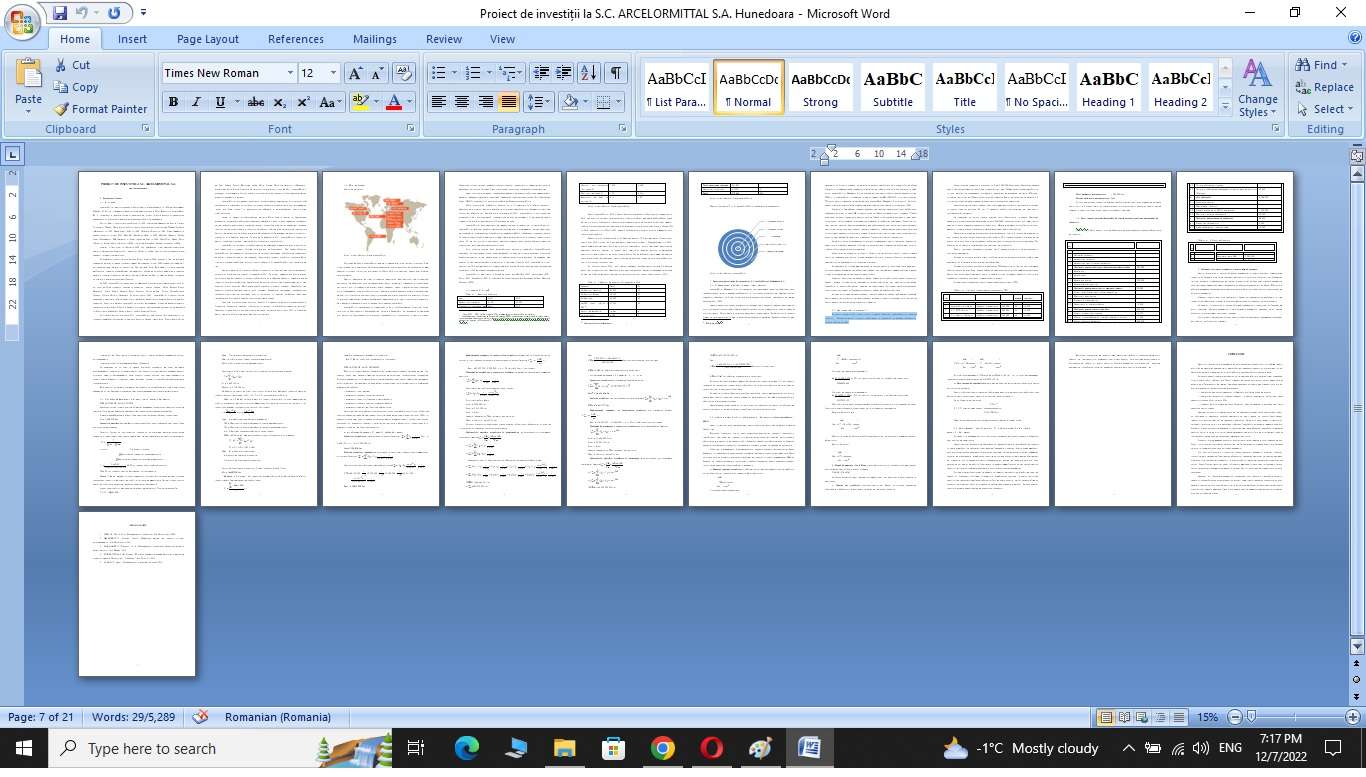
Task: Open the Page Layout tab
Action: coord(207,39)
